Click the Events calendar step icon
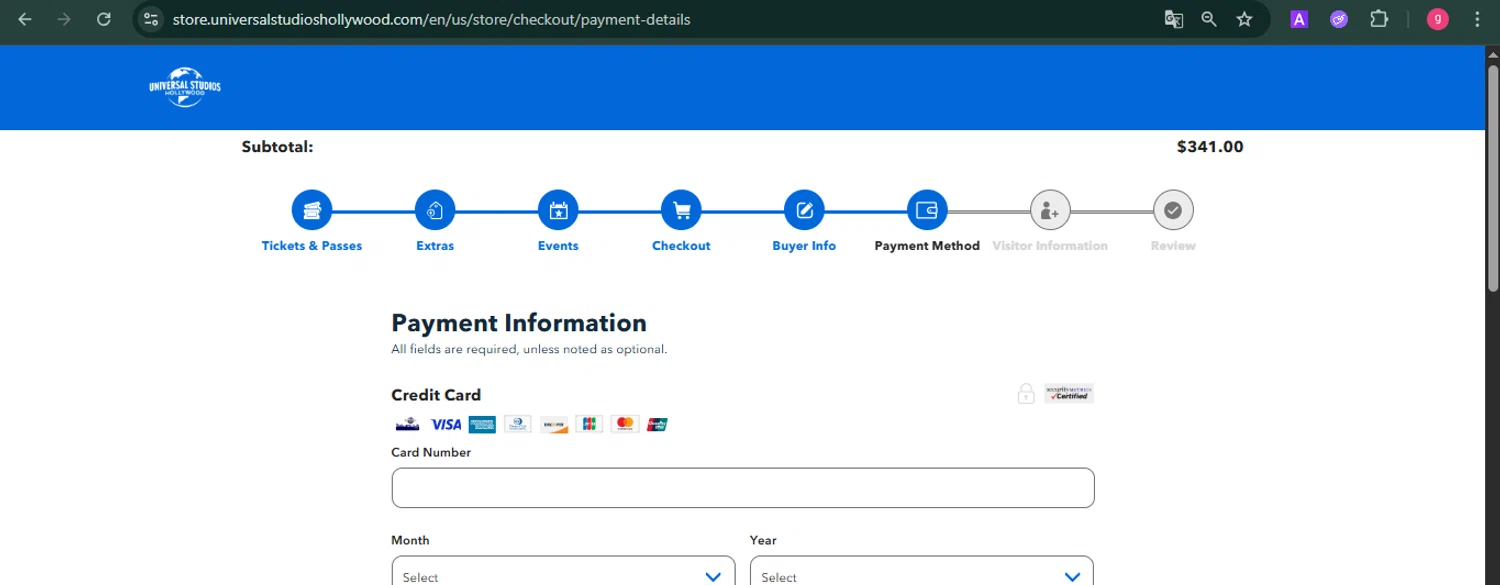Screen dimensions: 1500x585 pyautogui.click(x=558, y=210)
